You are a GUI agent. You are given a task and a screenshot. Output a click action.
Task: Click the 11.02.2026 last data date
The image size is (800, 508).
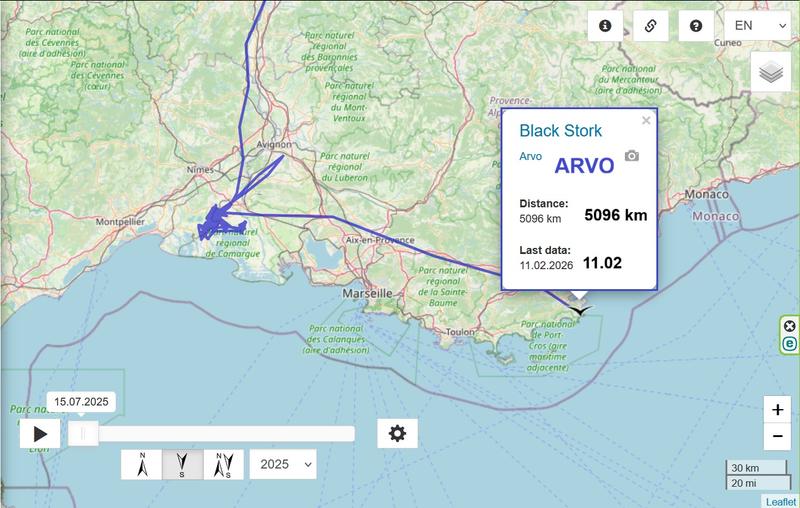coord(546,265)
